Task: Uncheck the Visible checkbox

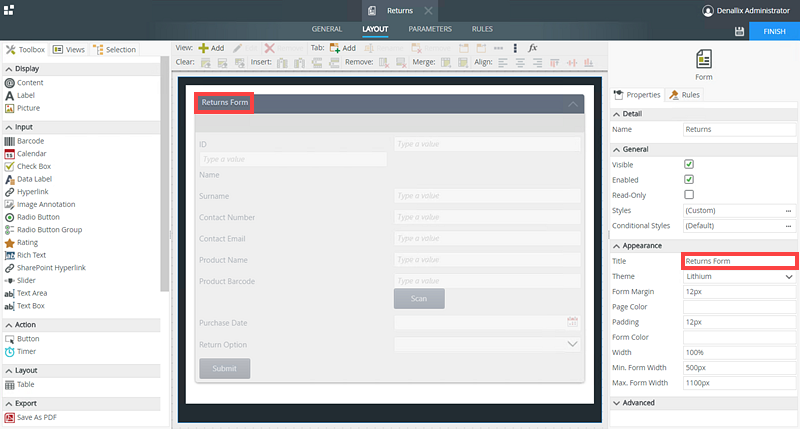Action: pos(689,164)
